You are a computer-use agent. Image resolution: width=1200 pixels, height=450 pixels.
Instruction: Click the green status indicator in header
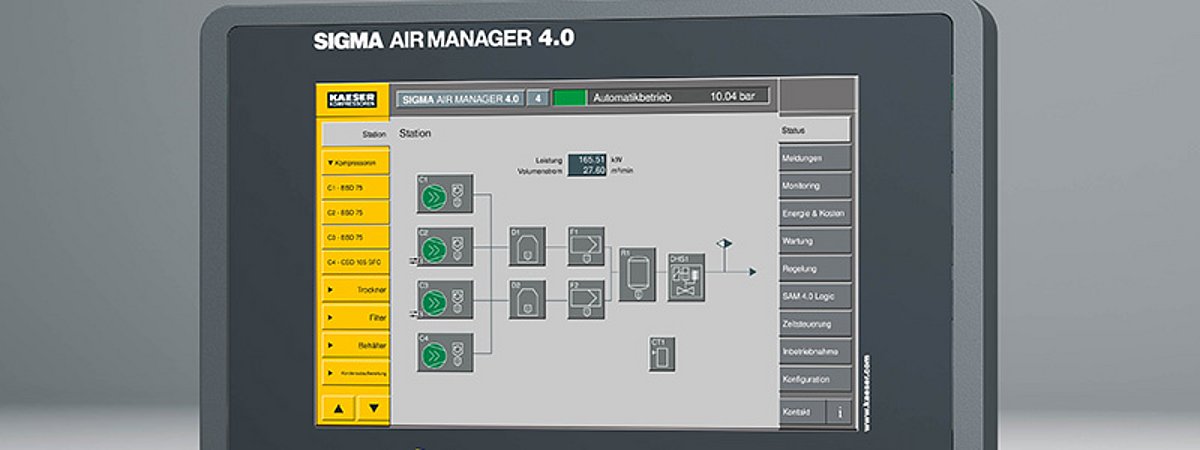570,98
